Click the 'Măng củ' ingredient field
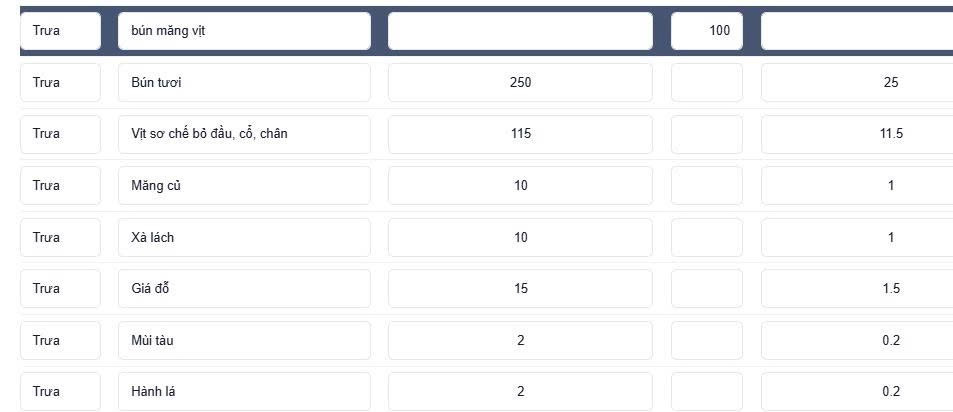The width and height of the screenshot is (953, 412). click(x=244, y=185)
